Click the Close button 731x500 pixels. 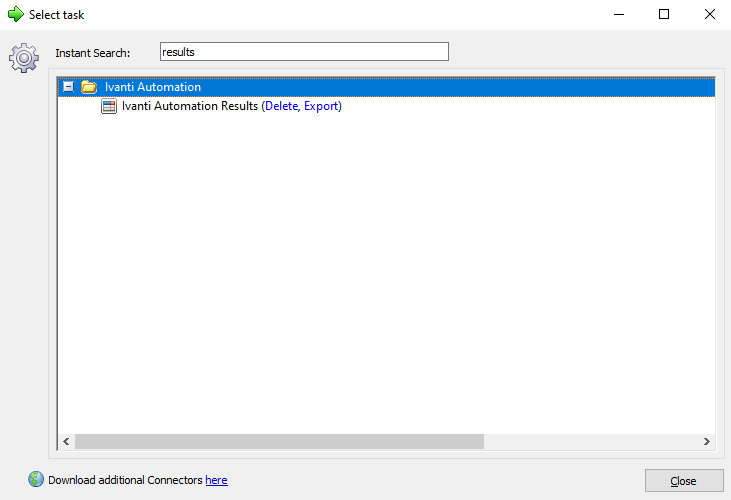point(684,480)
